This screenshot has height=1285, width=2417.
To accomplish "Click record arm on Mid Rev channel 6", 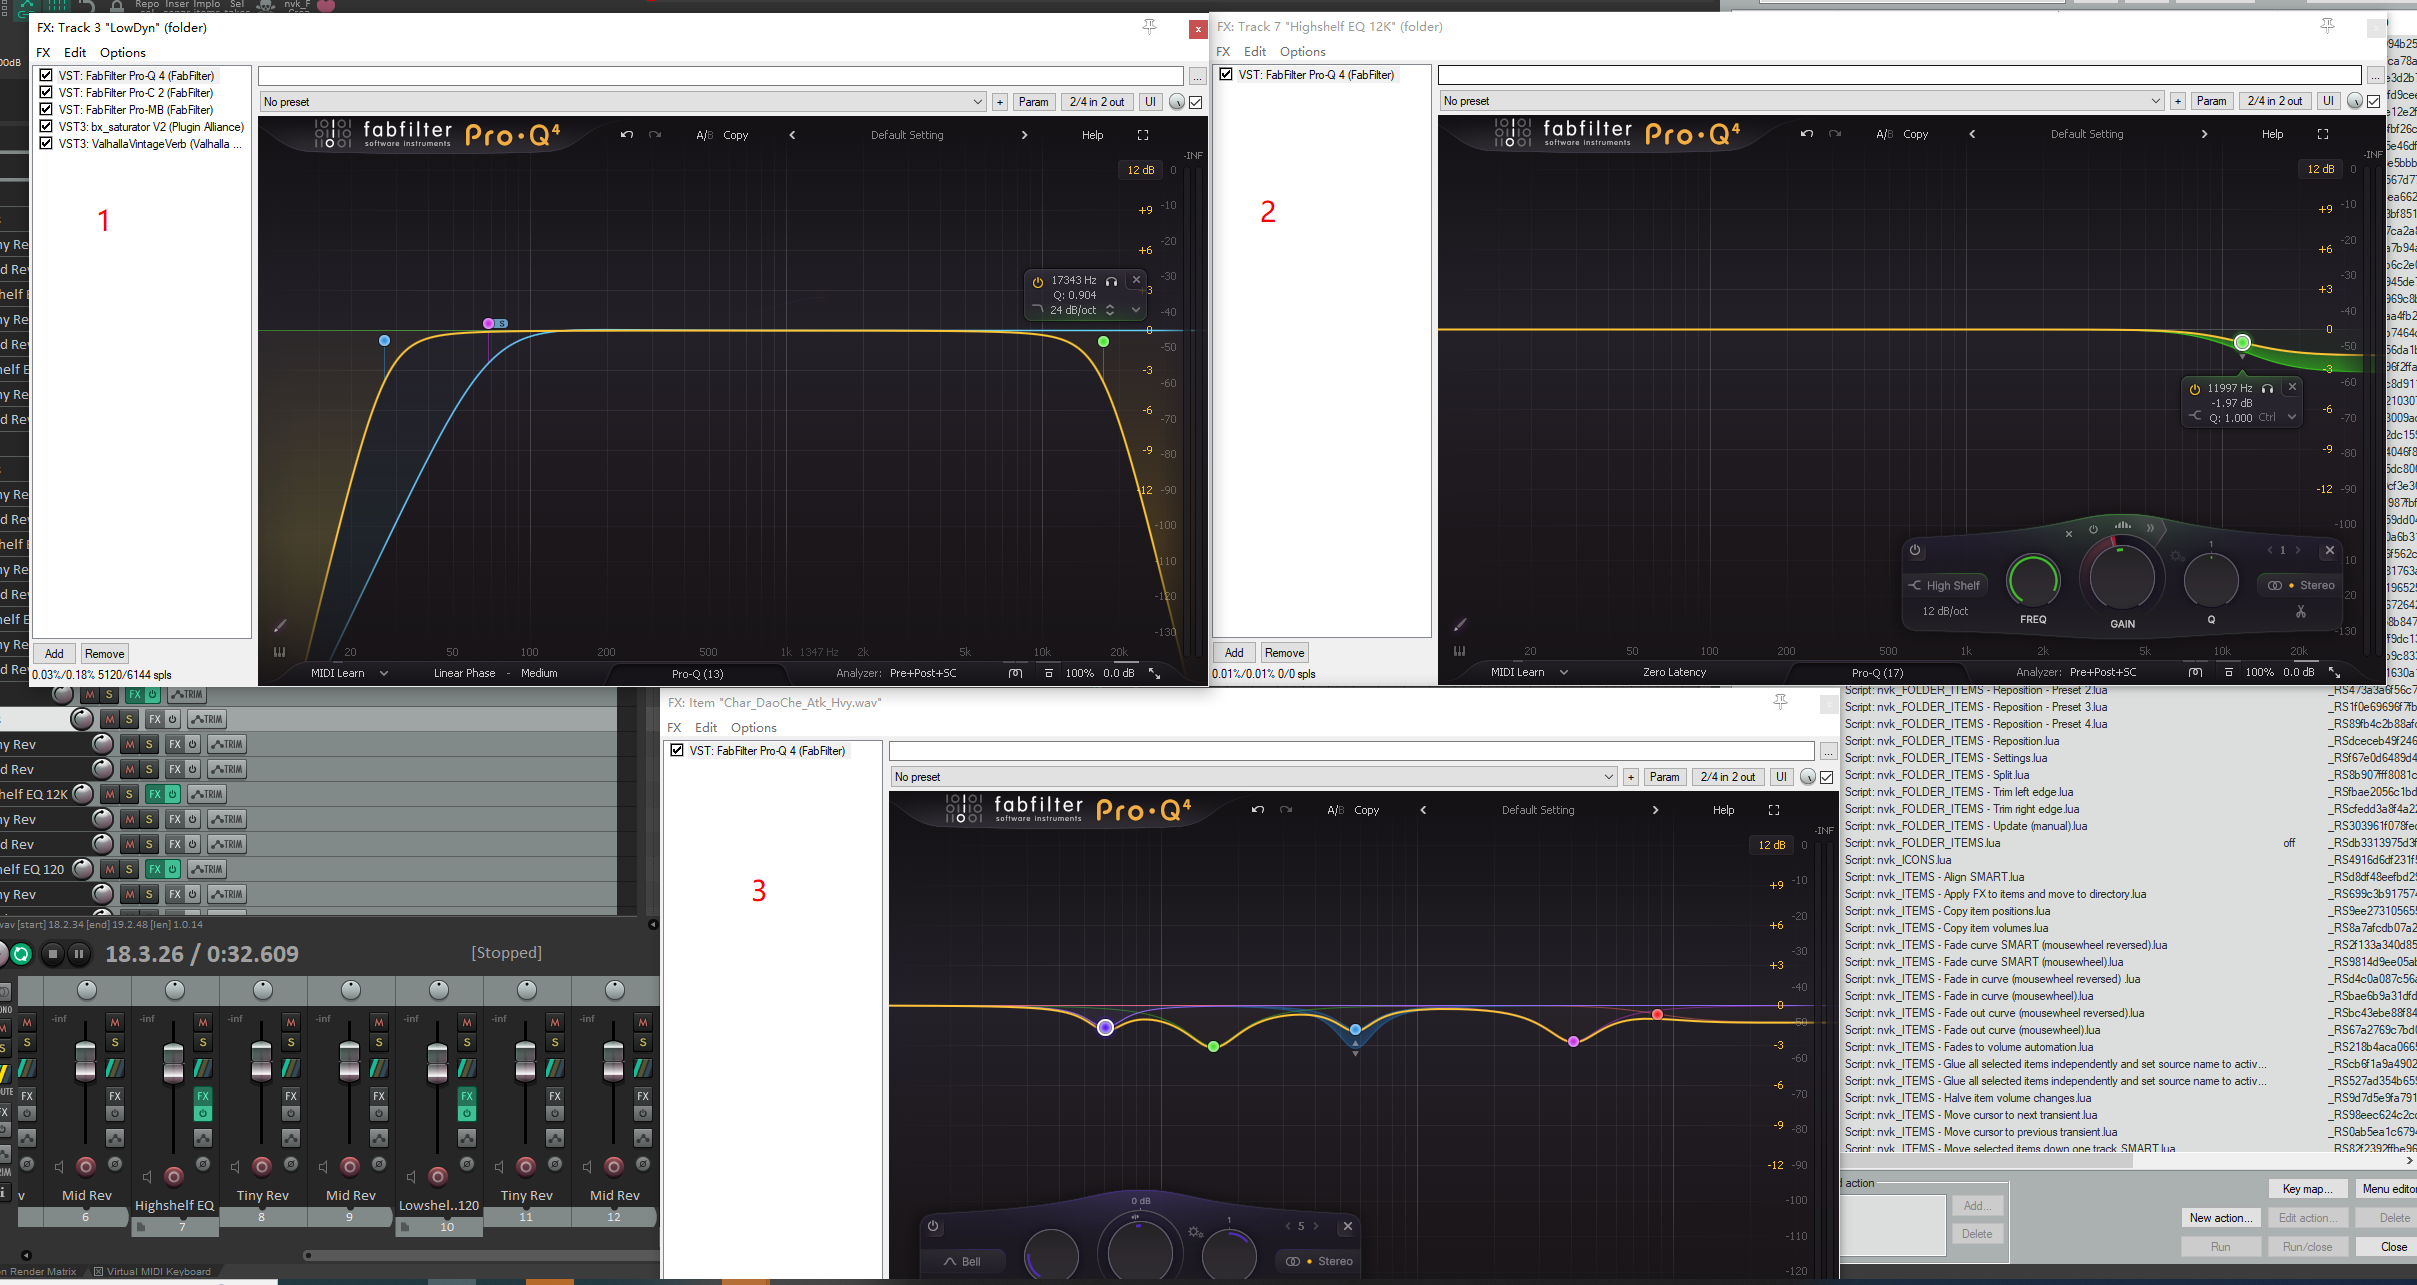I will click(86, 1166).
